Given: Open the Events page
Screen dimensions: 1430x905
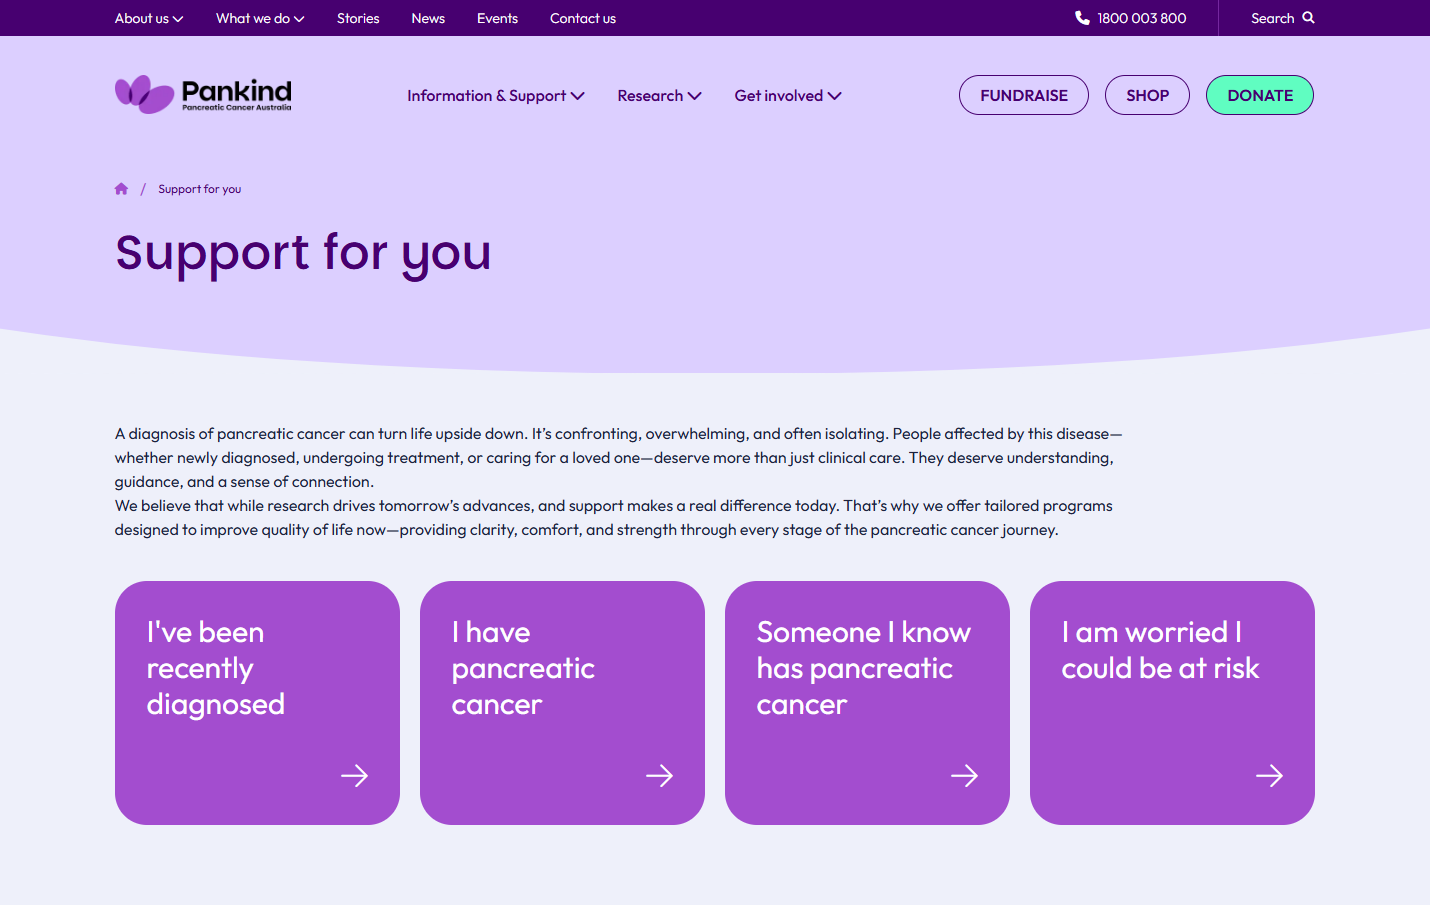Looking at the screenshot, I should point(497,18).
